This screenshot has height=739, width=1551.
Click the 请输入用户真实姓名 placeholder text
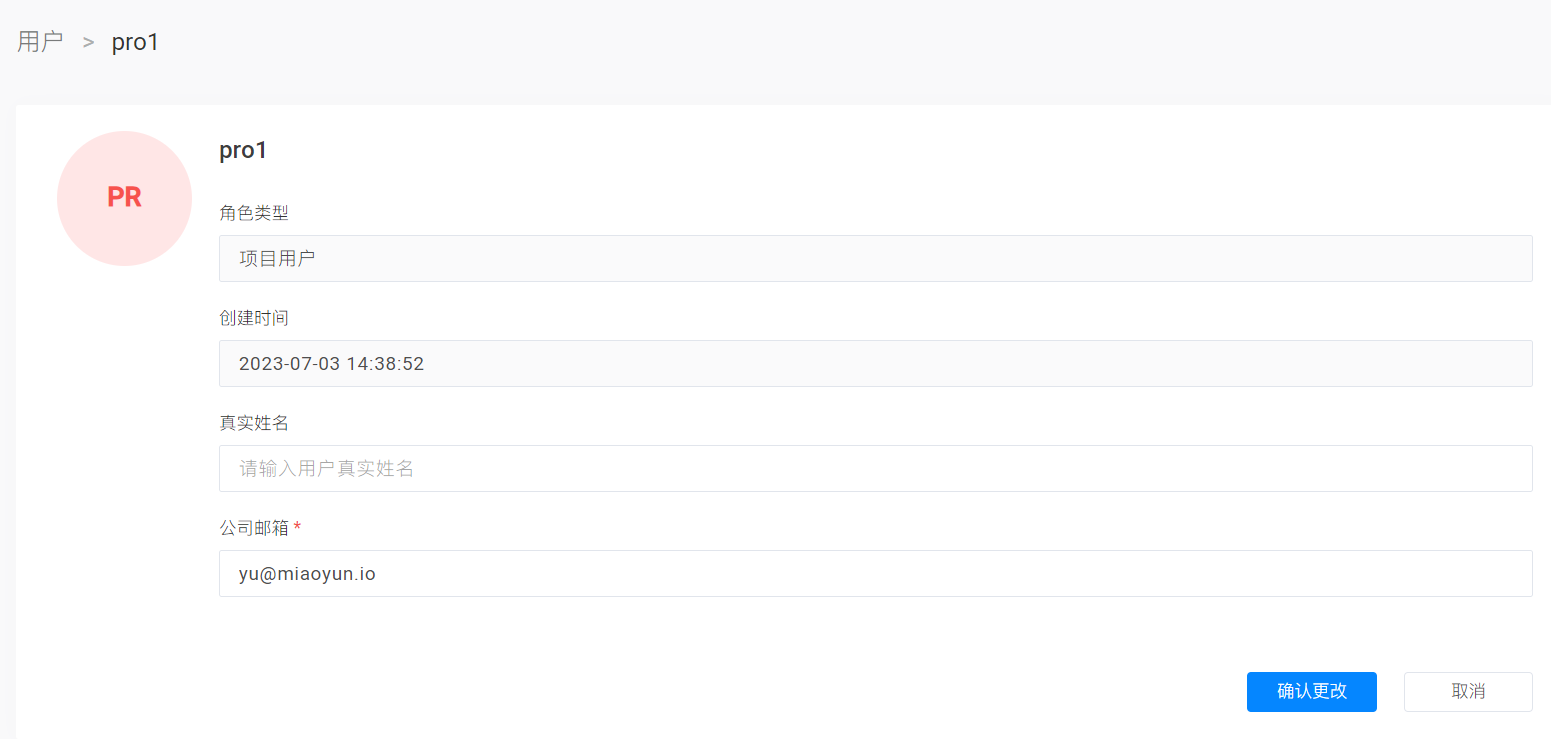(x=326, y=468)
